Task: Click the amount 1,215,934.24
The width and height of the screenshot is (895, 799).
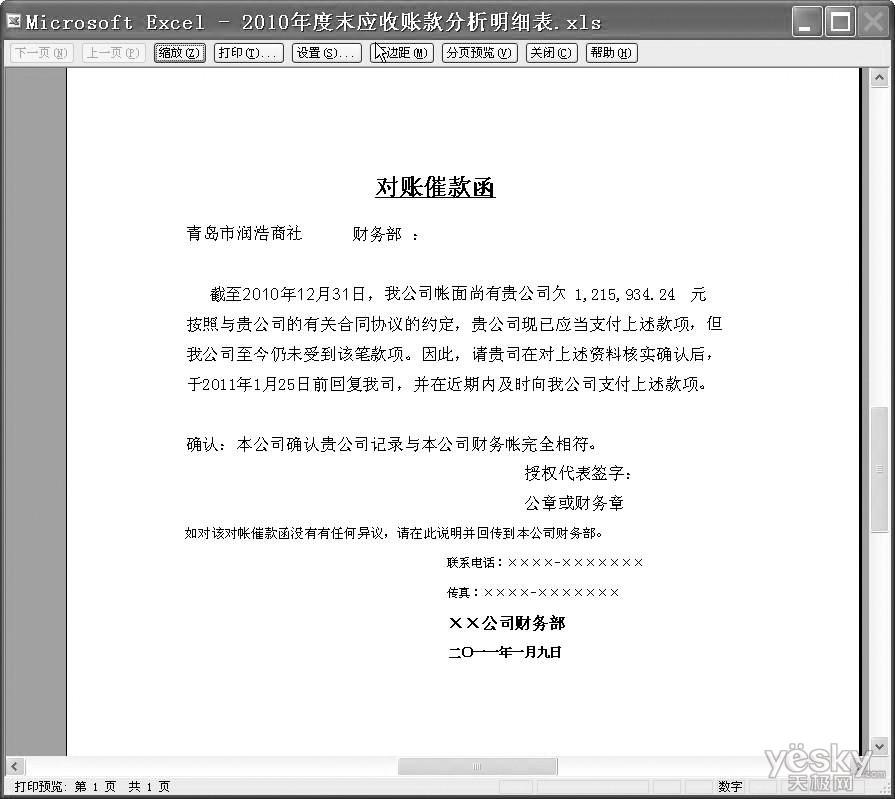Action: pos(624,295)
